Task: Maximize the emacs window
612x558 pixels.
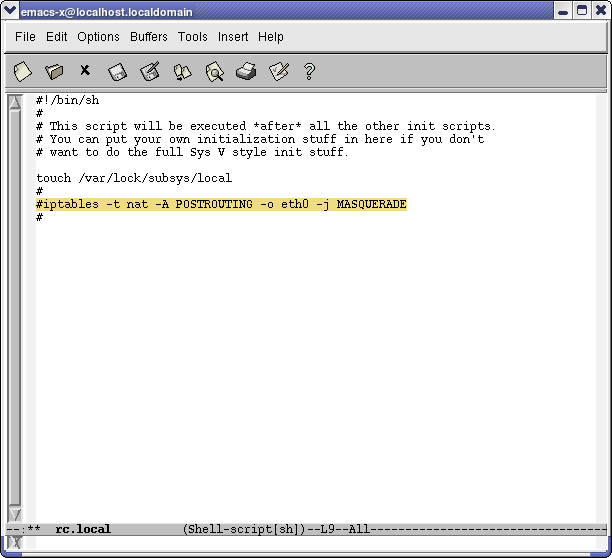Action: [582, 11]
